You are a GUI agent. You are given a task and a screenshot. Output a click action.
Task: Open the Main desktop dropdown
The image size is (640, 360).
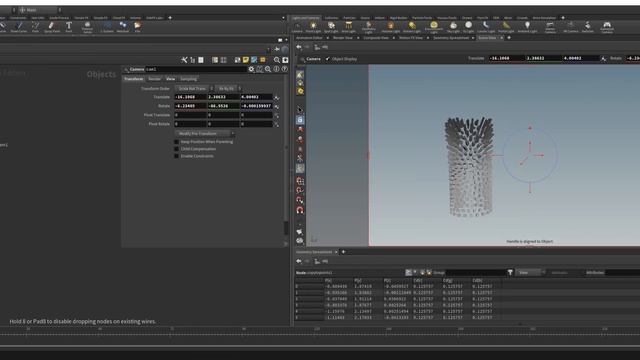(39, 10)
